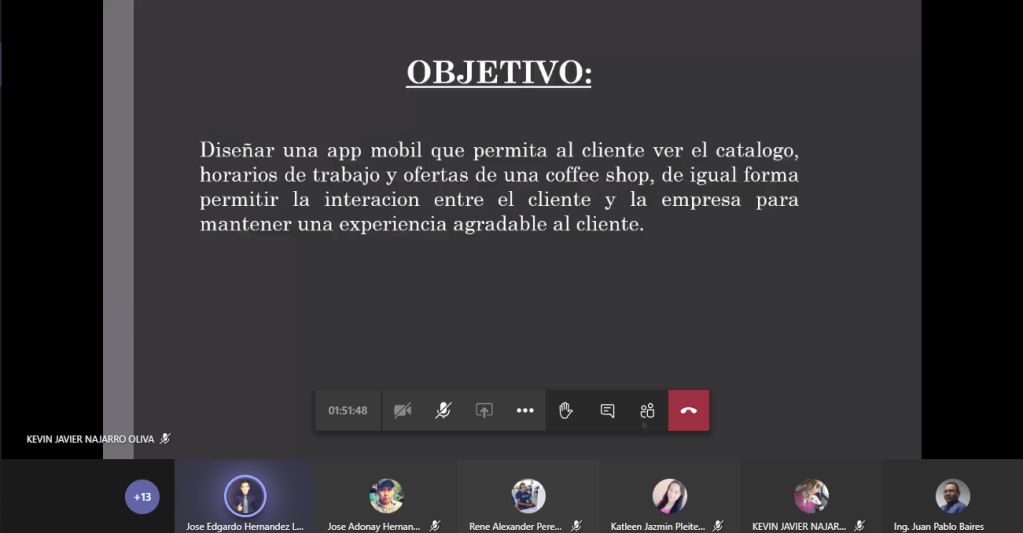Raise your hand in the meeting
1023x533 pixels.
tap(566, 411)
